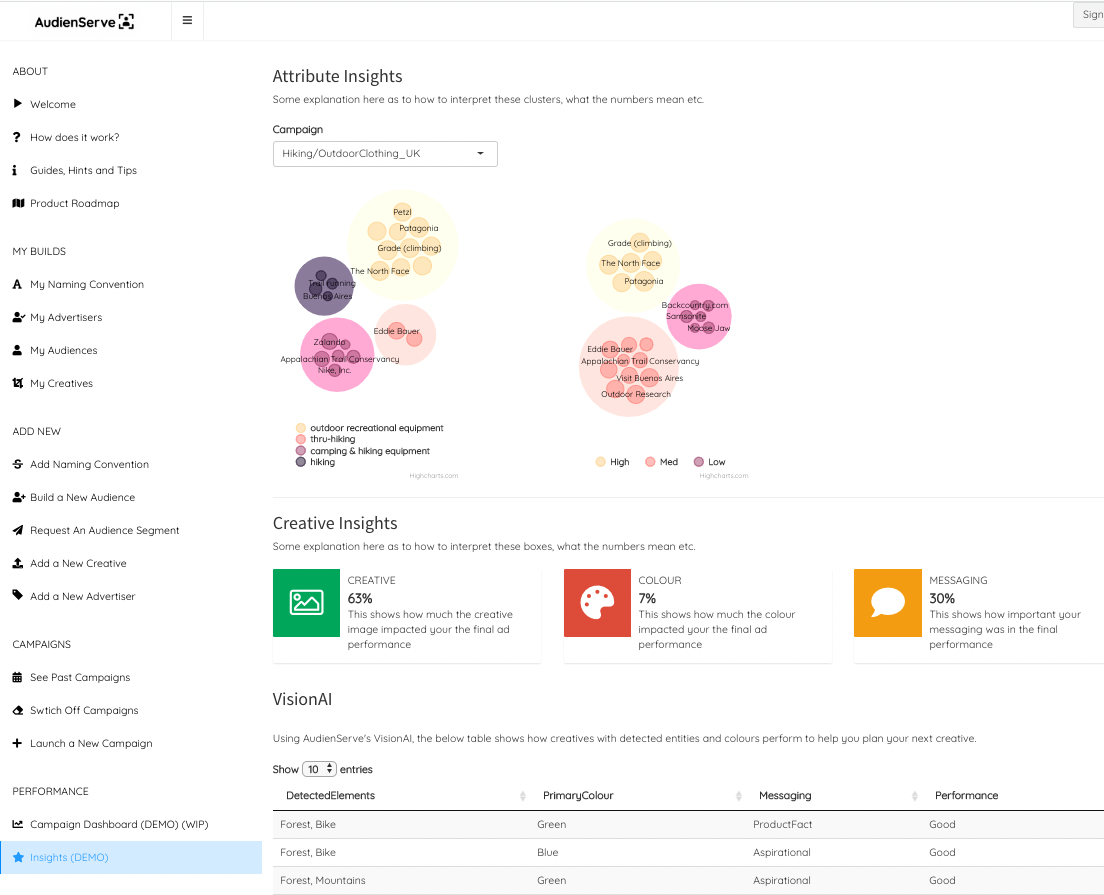Screen dimensions: 1104x895
Task: Click the person icon for My Audiences
Action: 18,350
